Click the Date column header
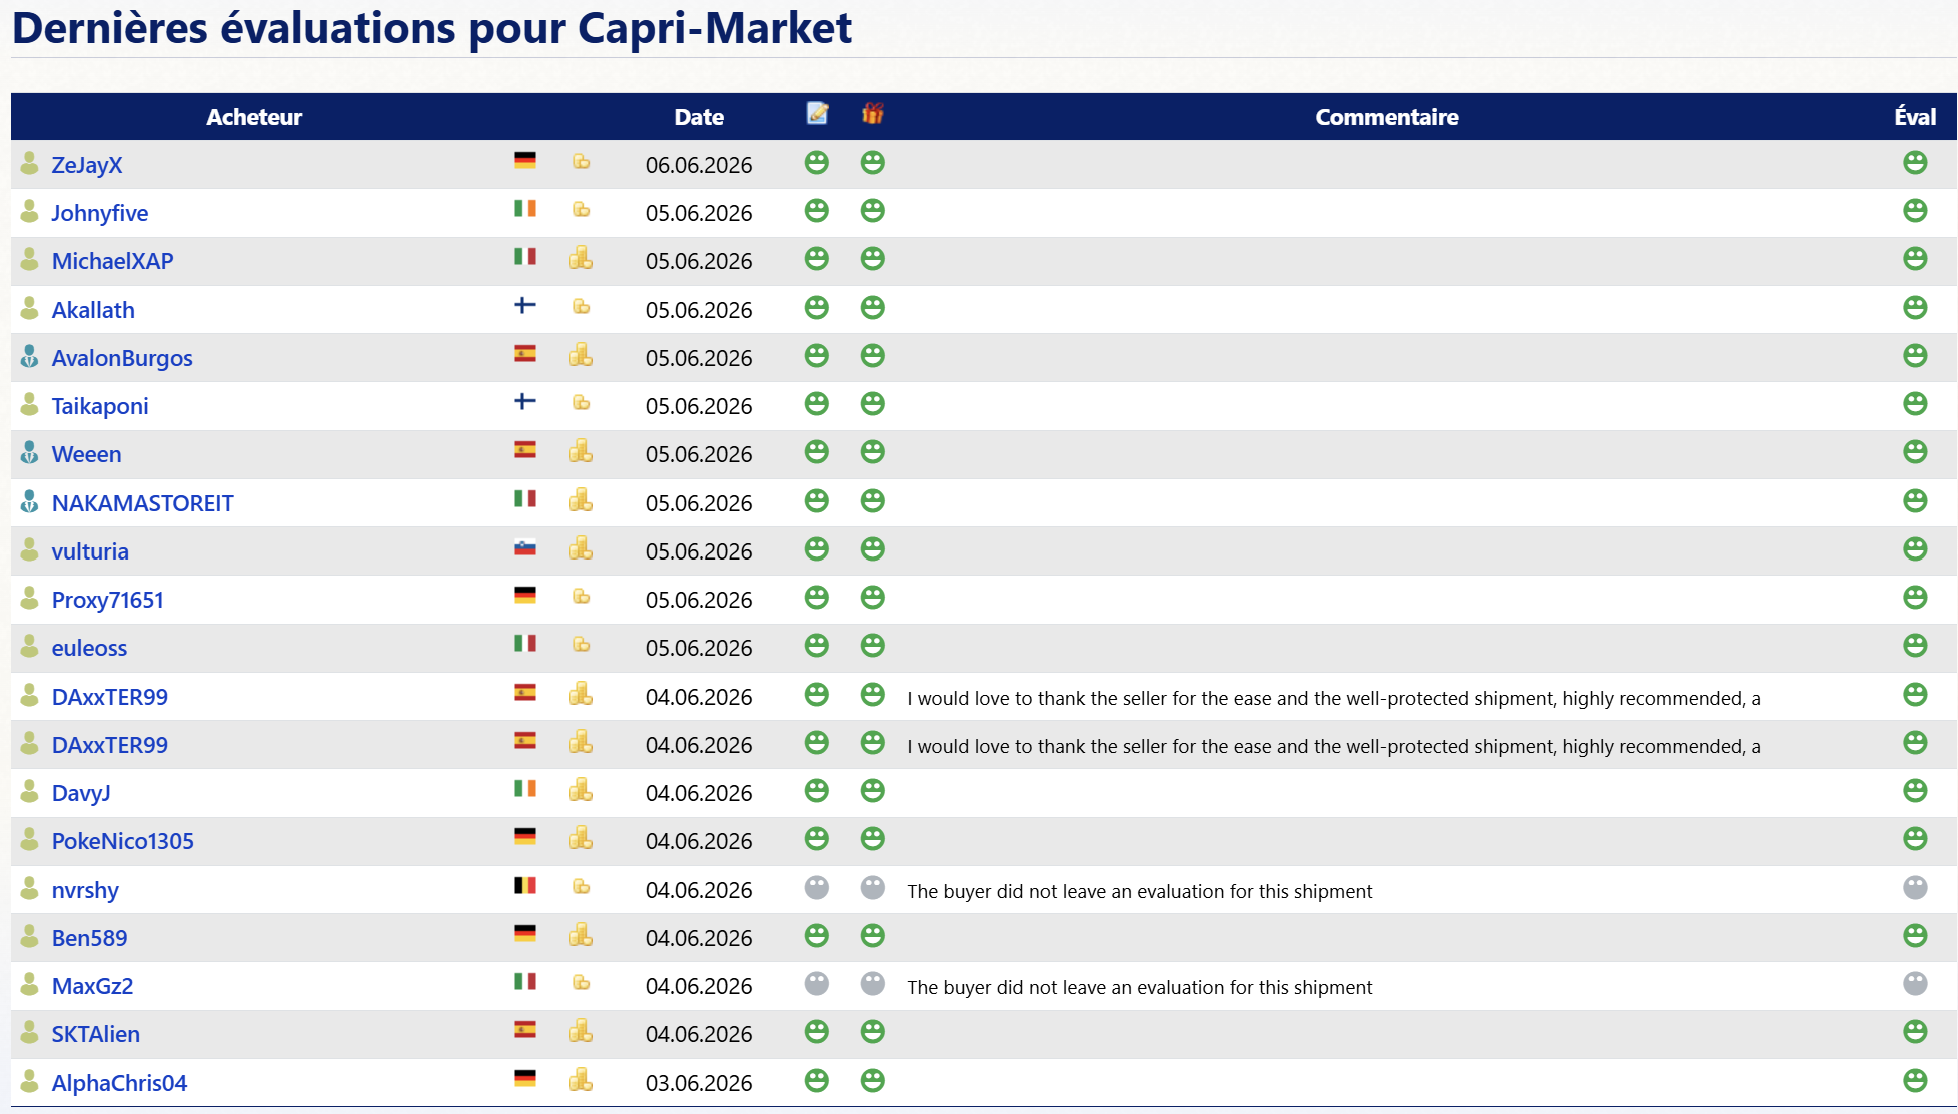Viewport: 1958px width, 1114px height. 699,117
